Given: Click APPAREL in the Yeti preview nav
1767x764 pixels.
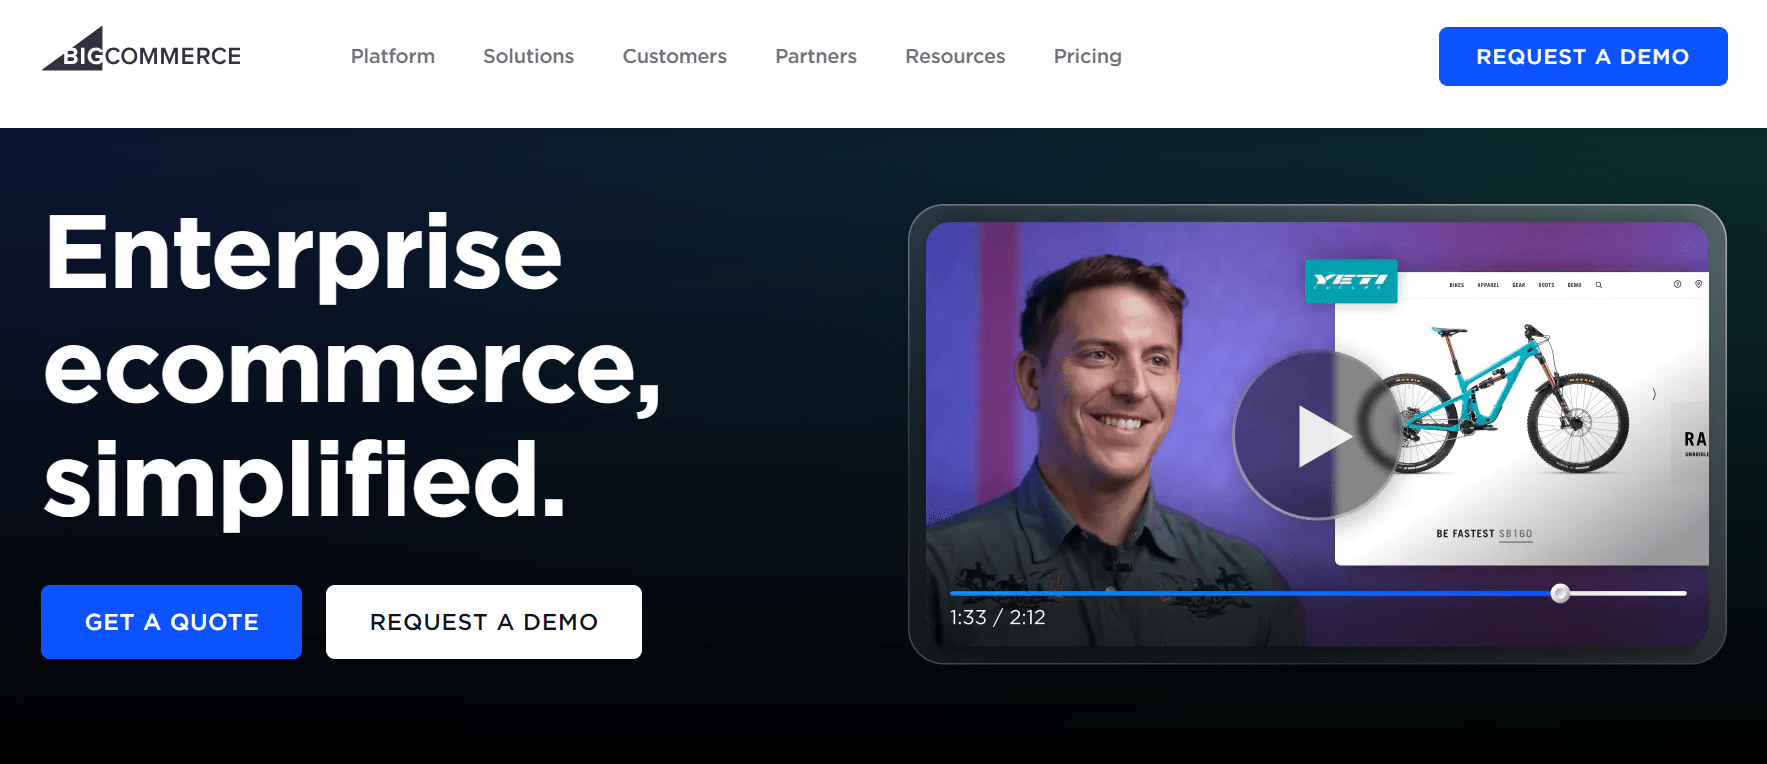Looking at the screenshot, I should [1488, 285].
